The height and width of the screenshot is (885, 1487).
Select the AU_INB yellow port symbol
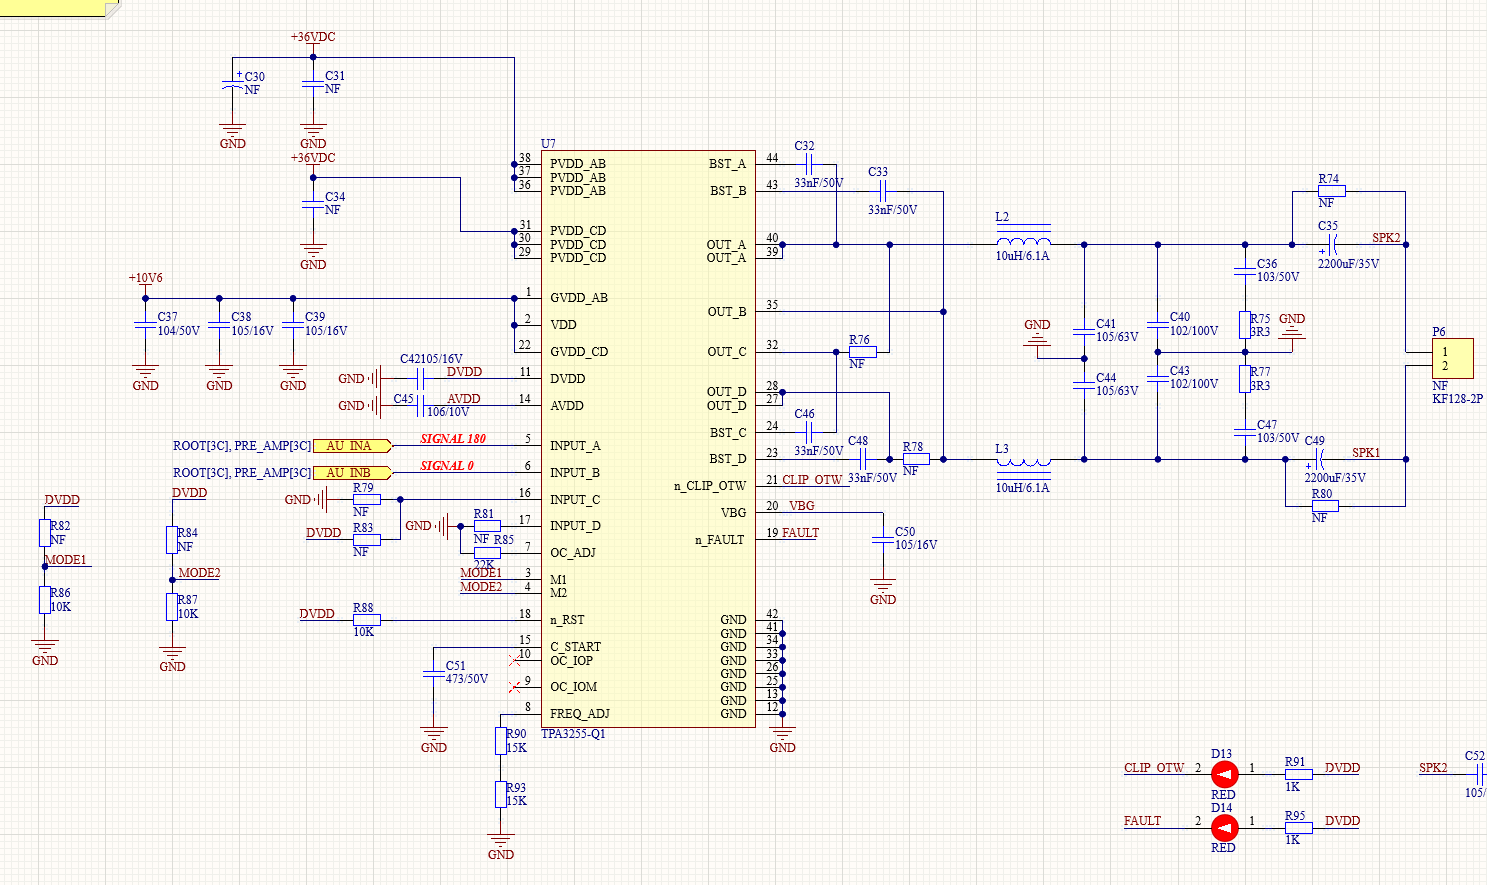tap(351, 473)
